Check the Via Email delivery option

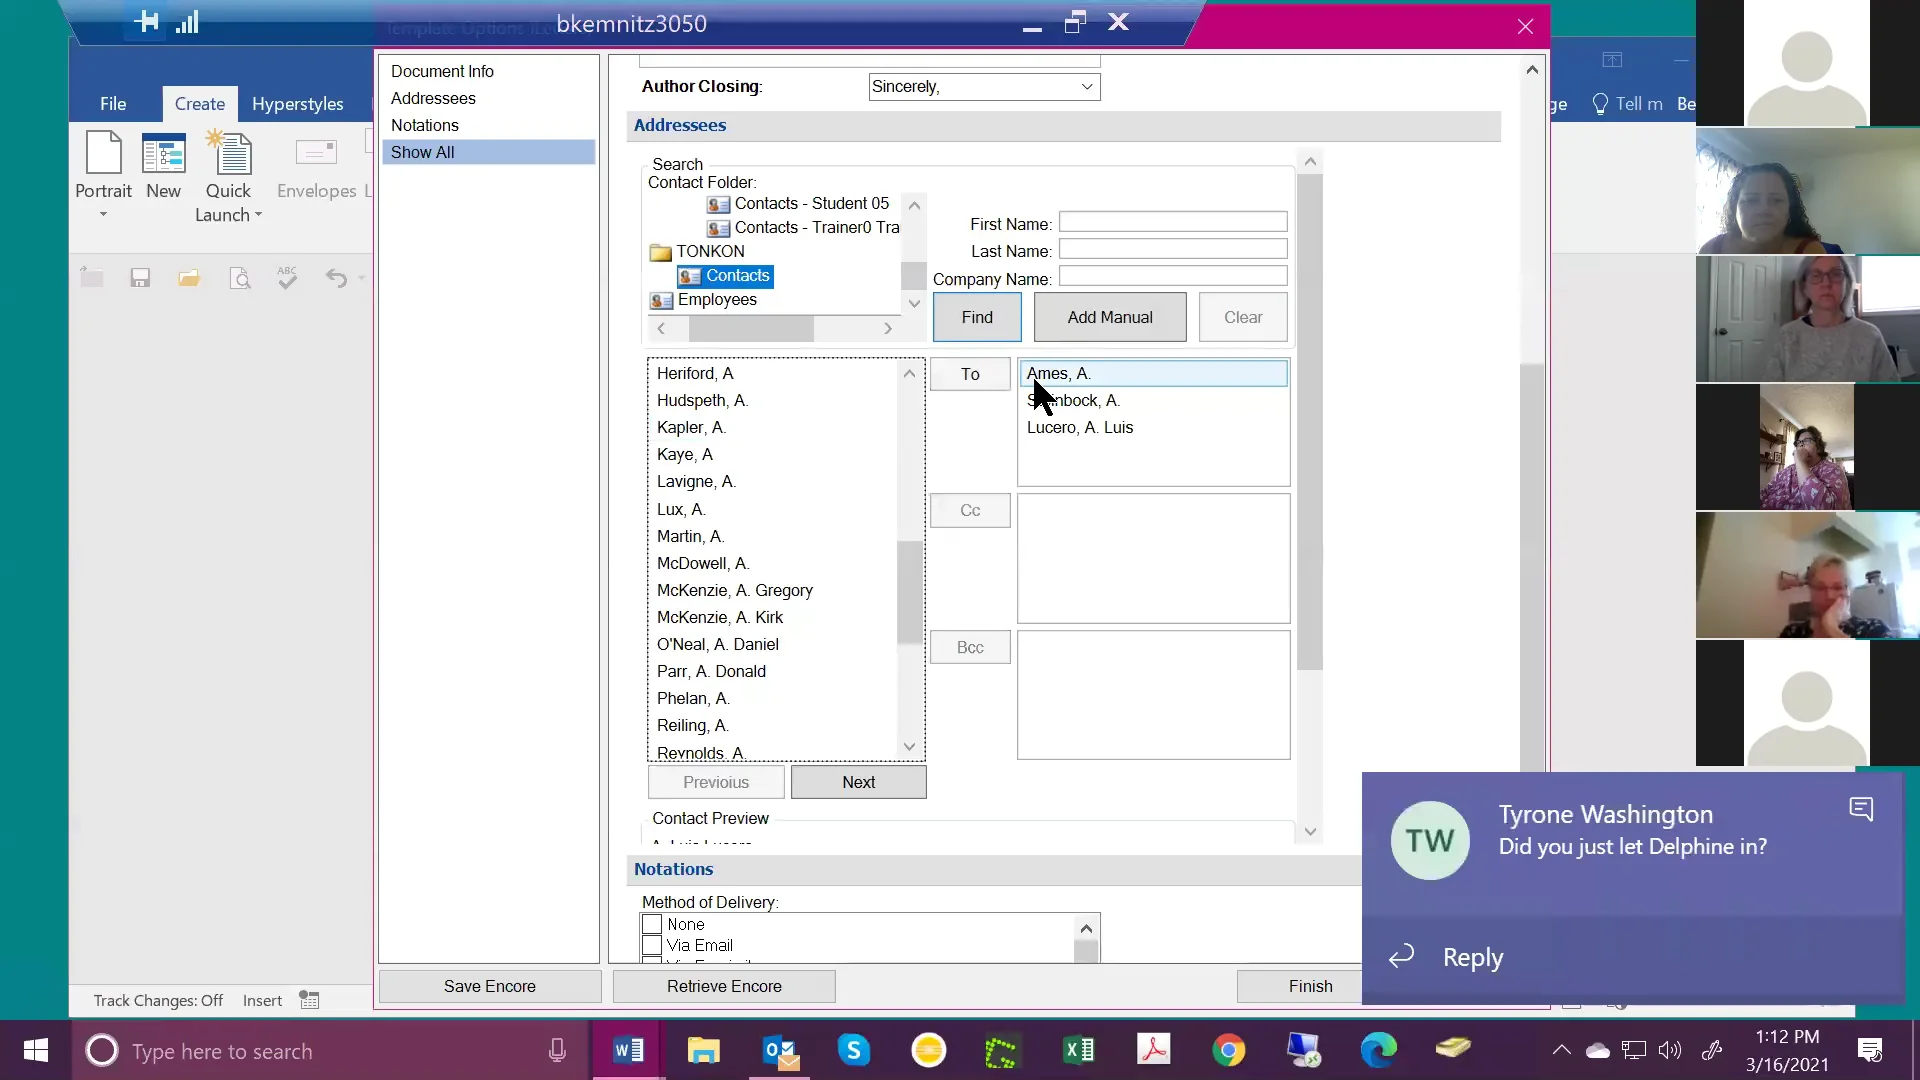pos(651,945)
